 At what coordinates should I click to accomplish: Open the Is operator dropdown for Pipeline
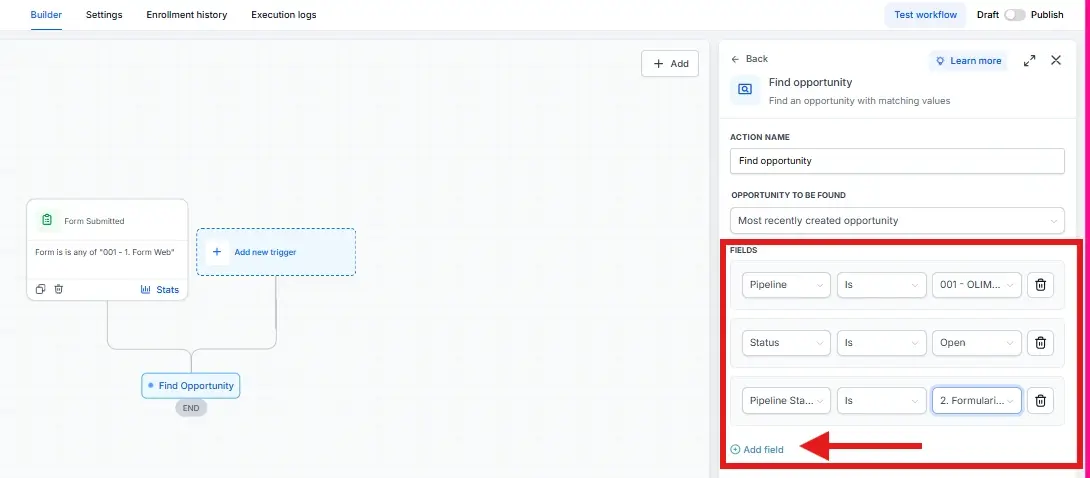(881, 285)
